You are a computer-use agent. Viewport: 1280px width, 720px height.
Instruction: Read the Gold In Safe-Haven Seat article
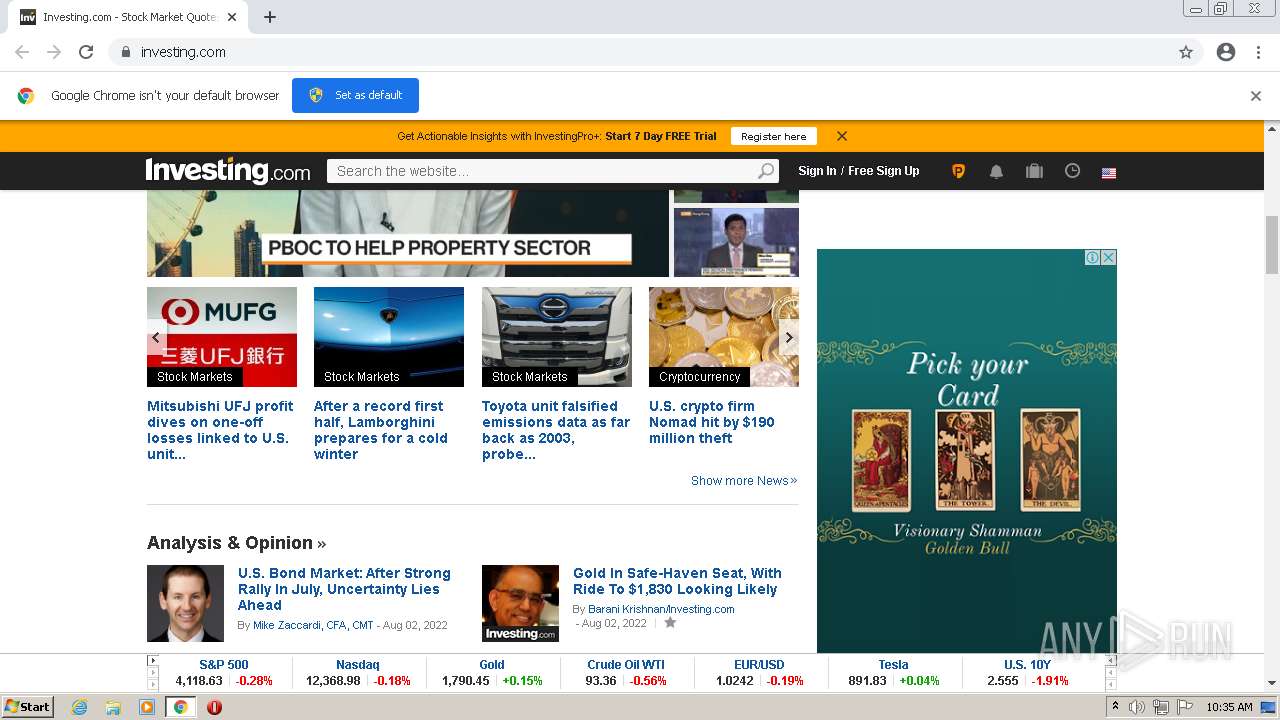coord(677,581)
